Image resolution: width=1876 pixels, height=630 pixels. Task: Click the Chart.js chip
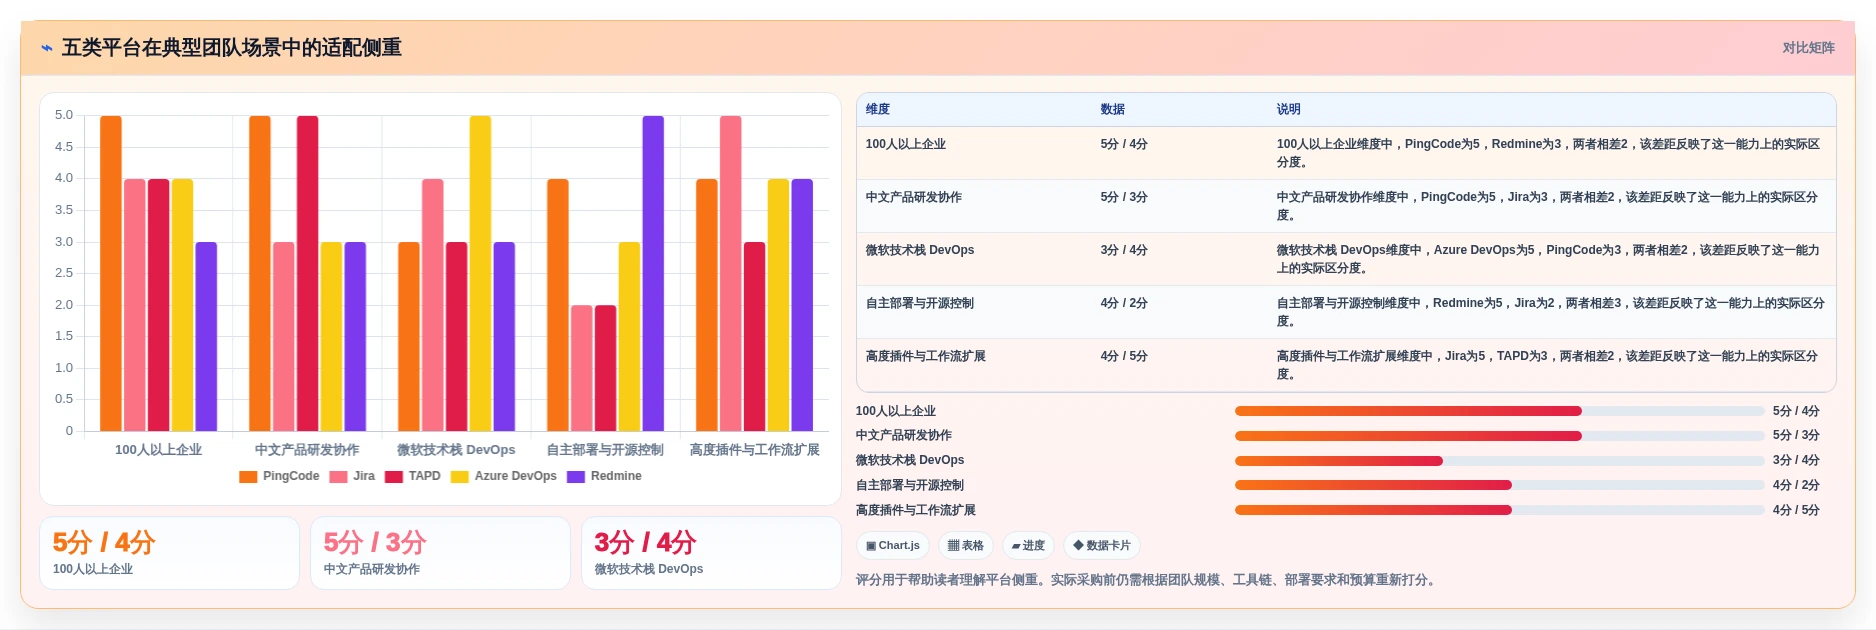(893, 545)
